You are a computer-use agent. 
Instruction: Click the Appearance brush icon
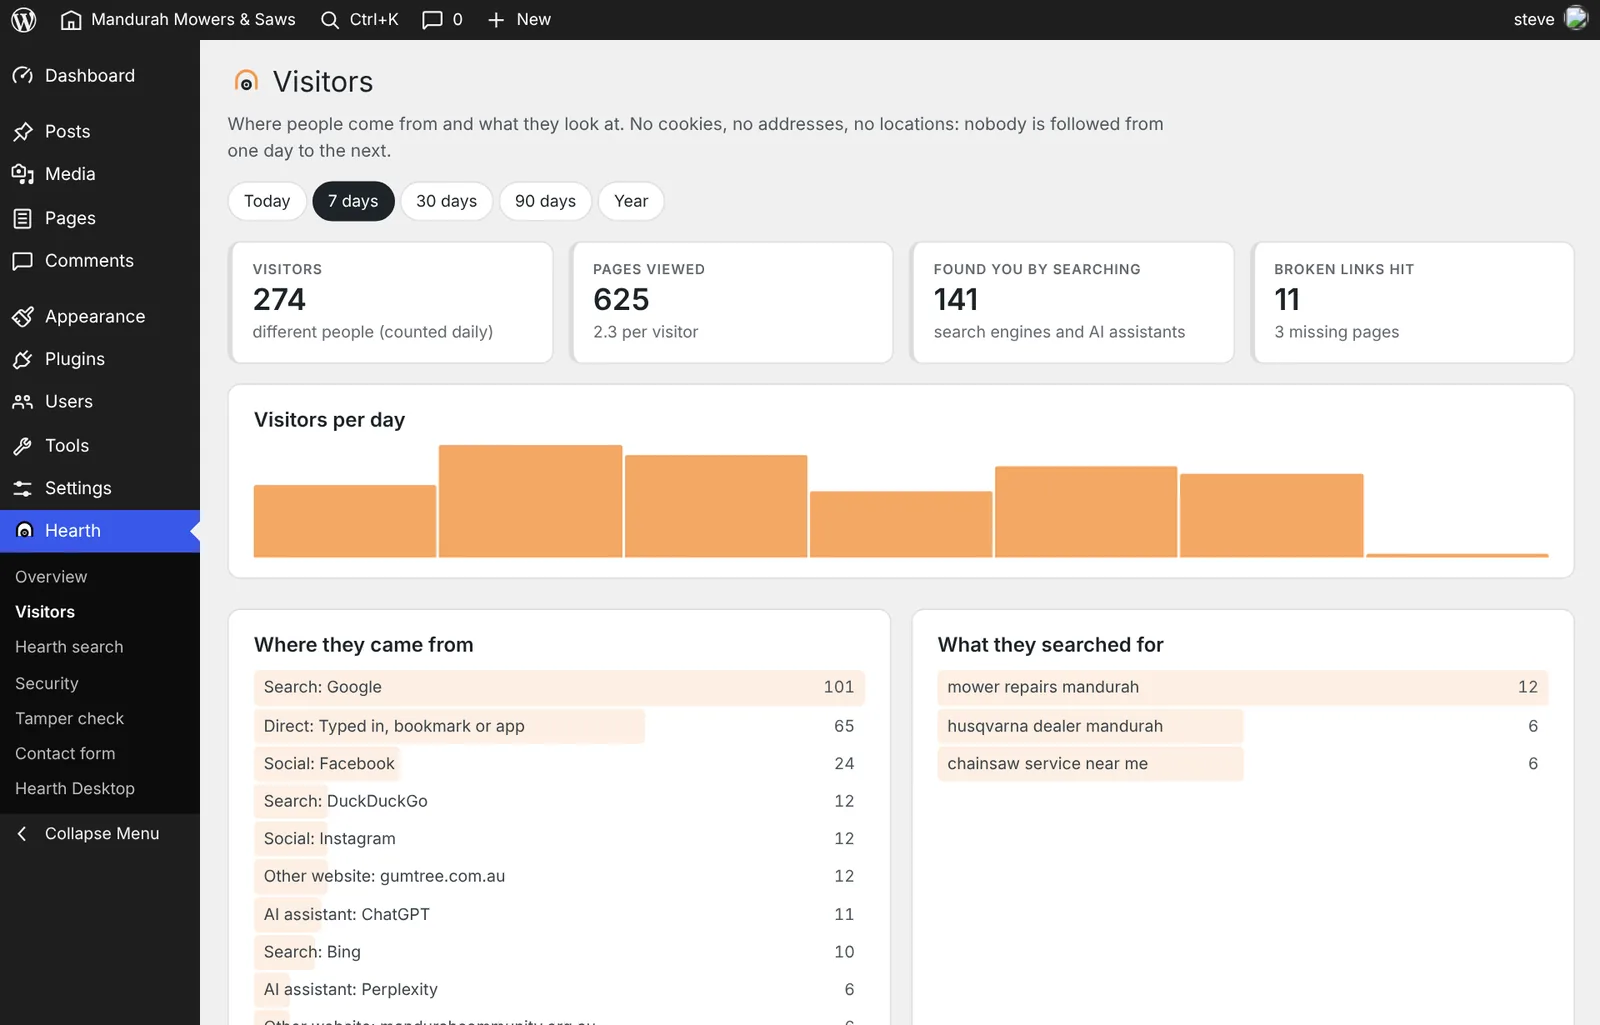pos(23,317)
